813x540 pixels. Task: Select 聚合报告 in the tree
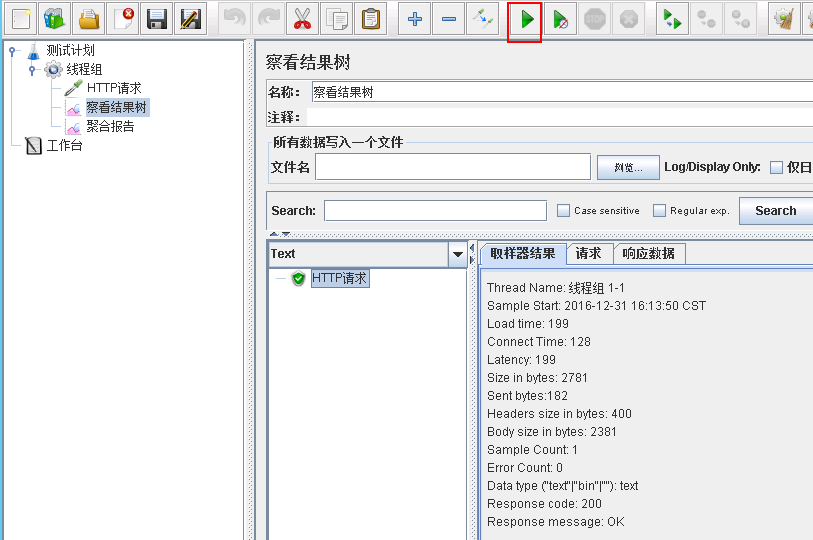[110, 127]
